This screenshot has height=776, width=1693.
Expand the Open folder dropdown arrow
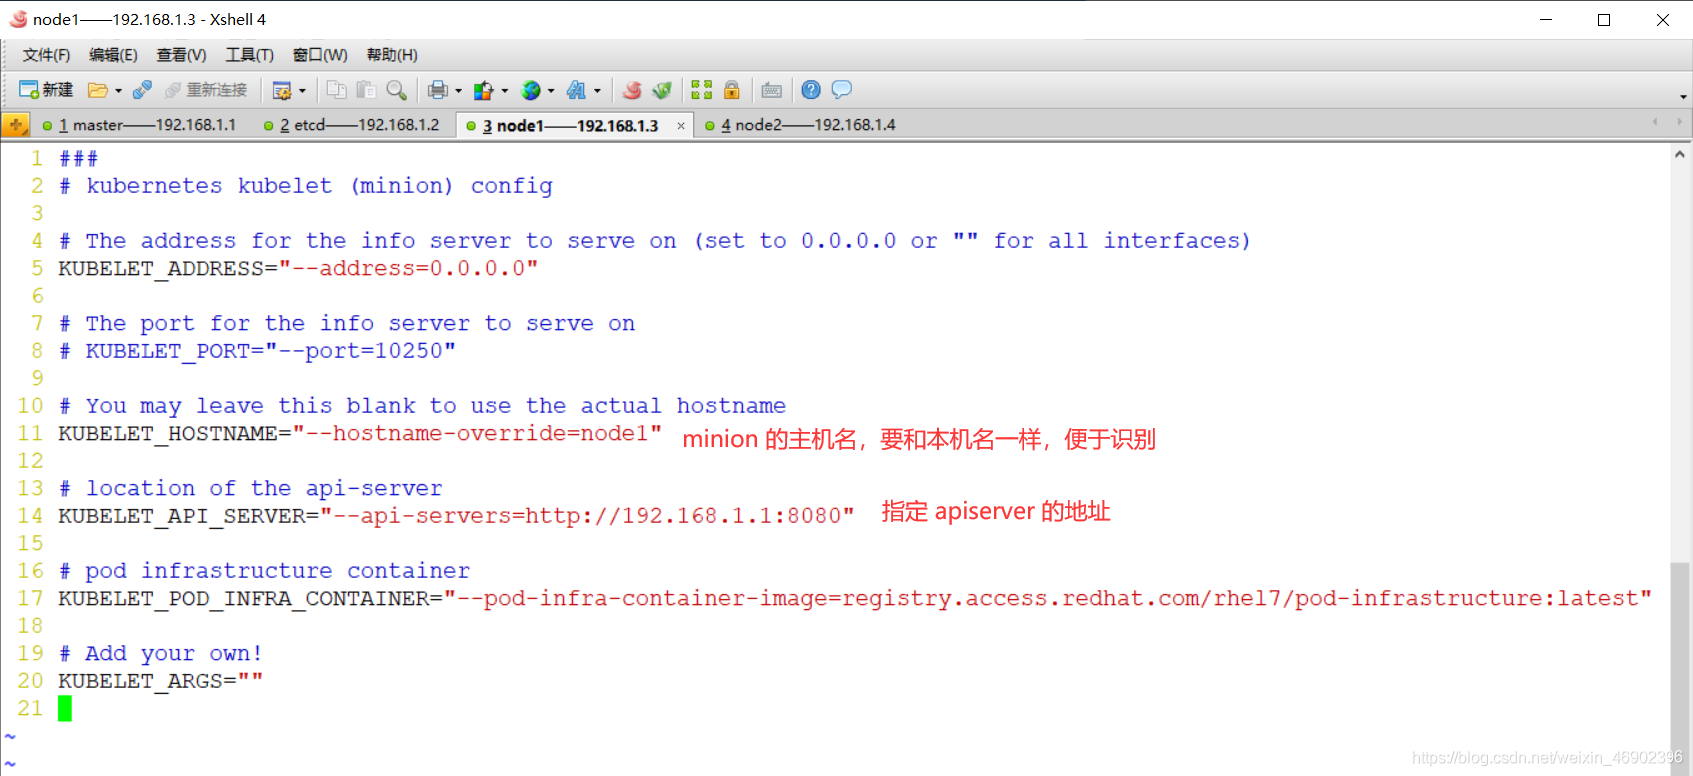pyautogui.click(x=118, y=91)
